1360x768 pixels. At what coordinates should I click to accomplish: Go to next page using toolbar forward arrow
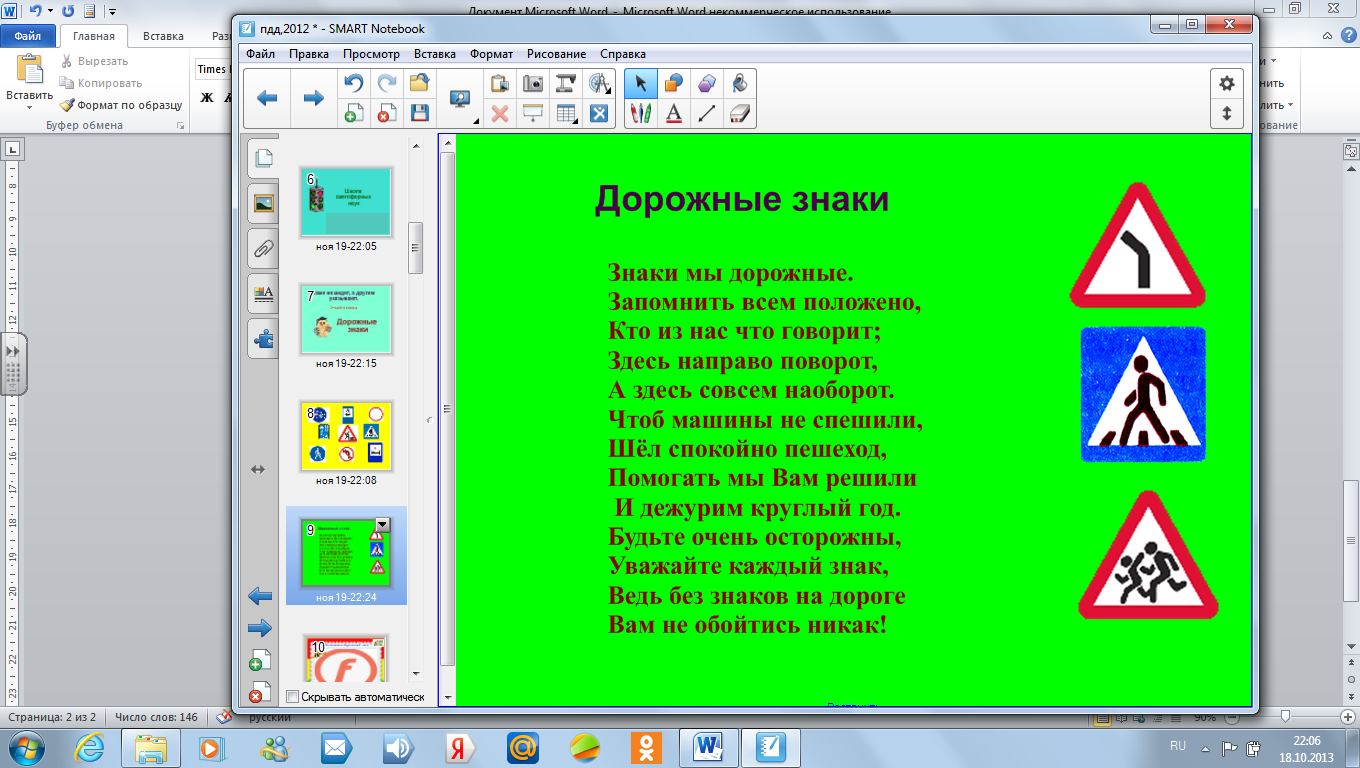point(313,98)
